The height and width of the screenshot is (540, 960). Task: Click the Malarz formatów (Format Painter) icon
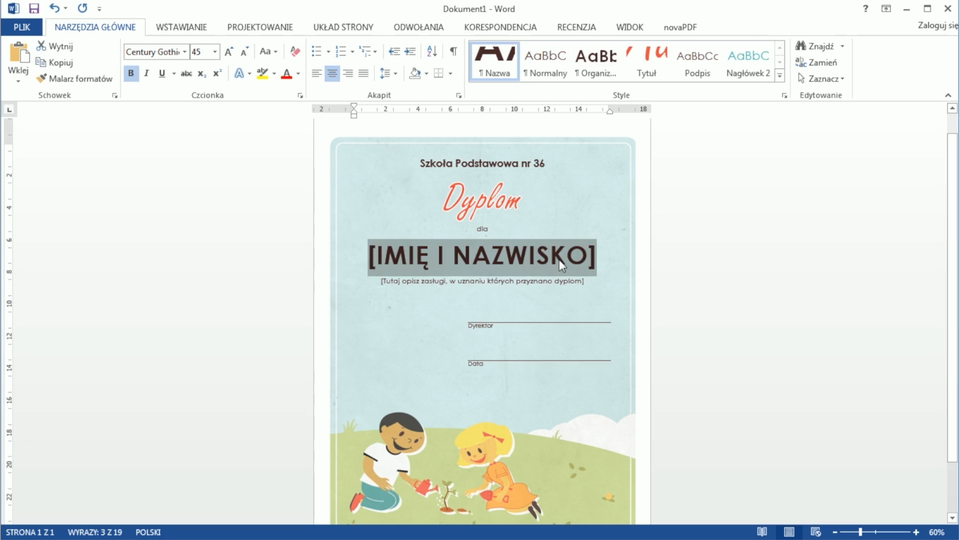point(42,79)
